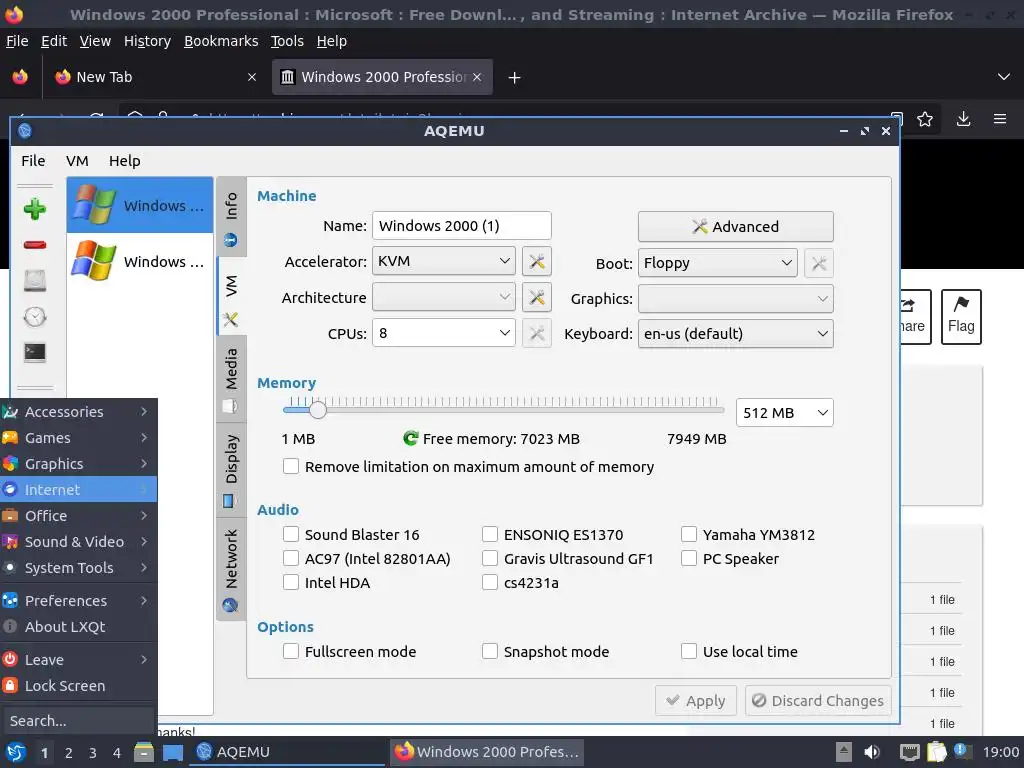This screenshot has height=768, width=1024.
Task: Click the AQEMU title bar app icon
Action: (25, 131)
